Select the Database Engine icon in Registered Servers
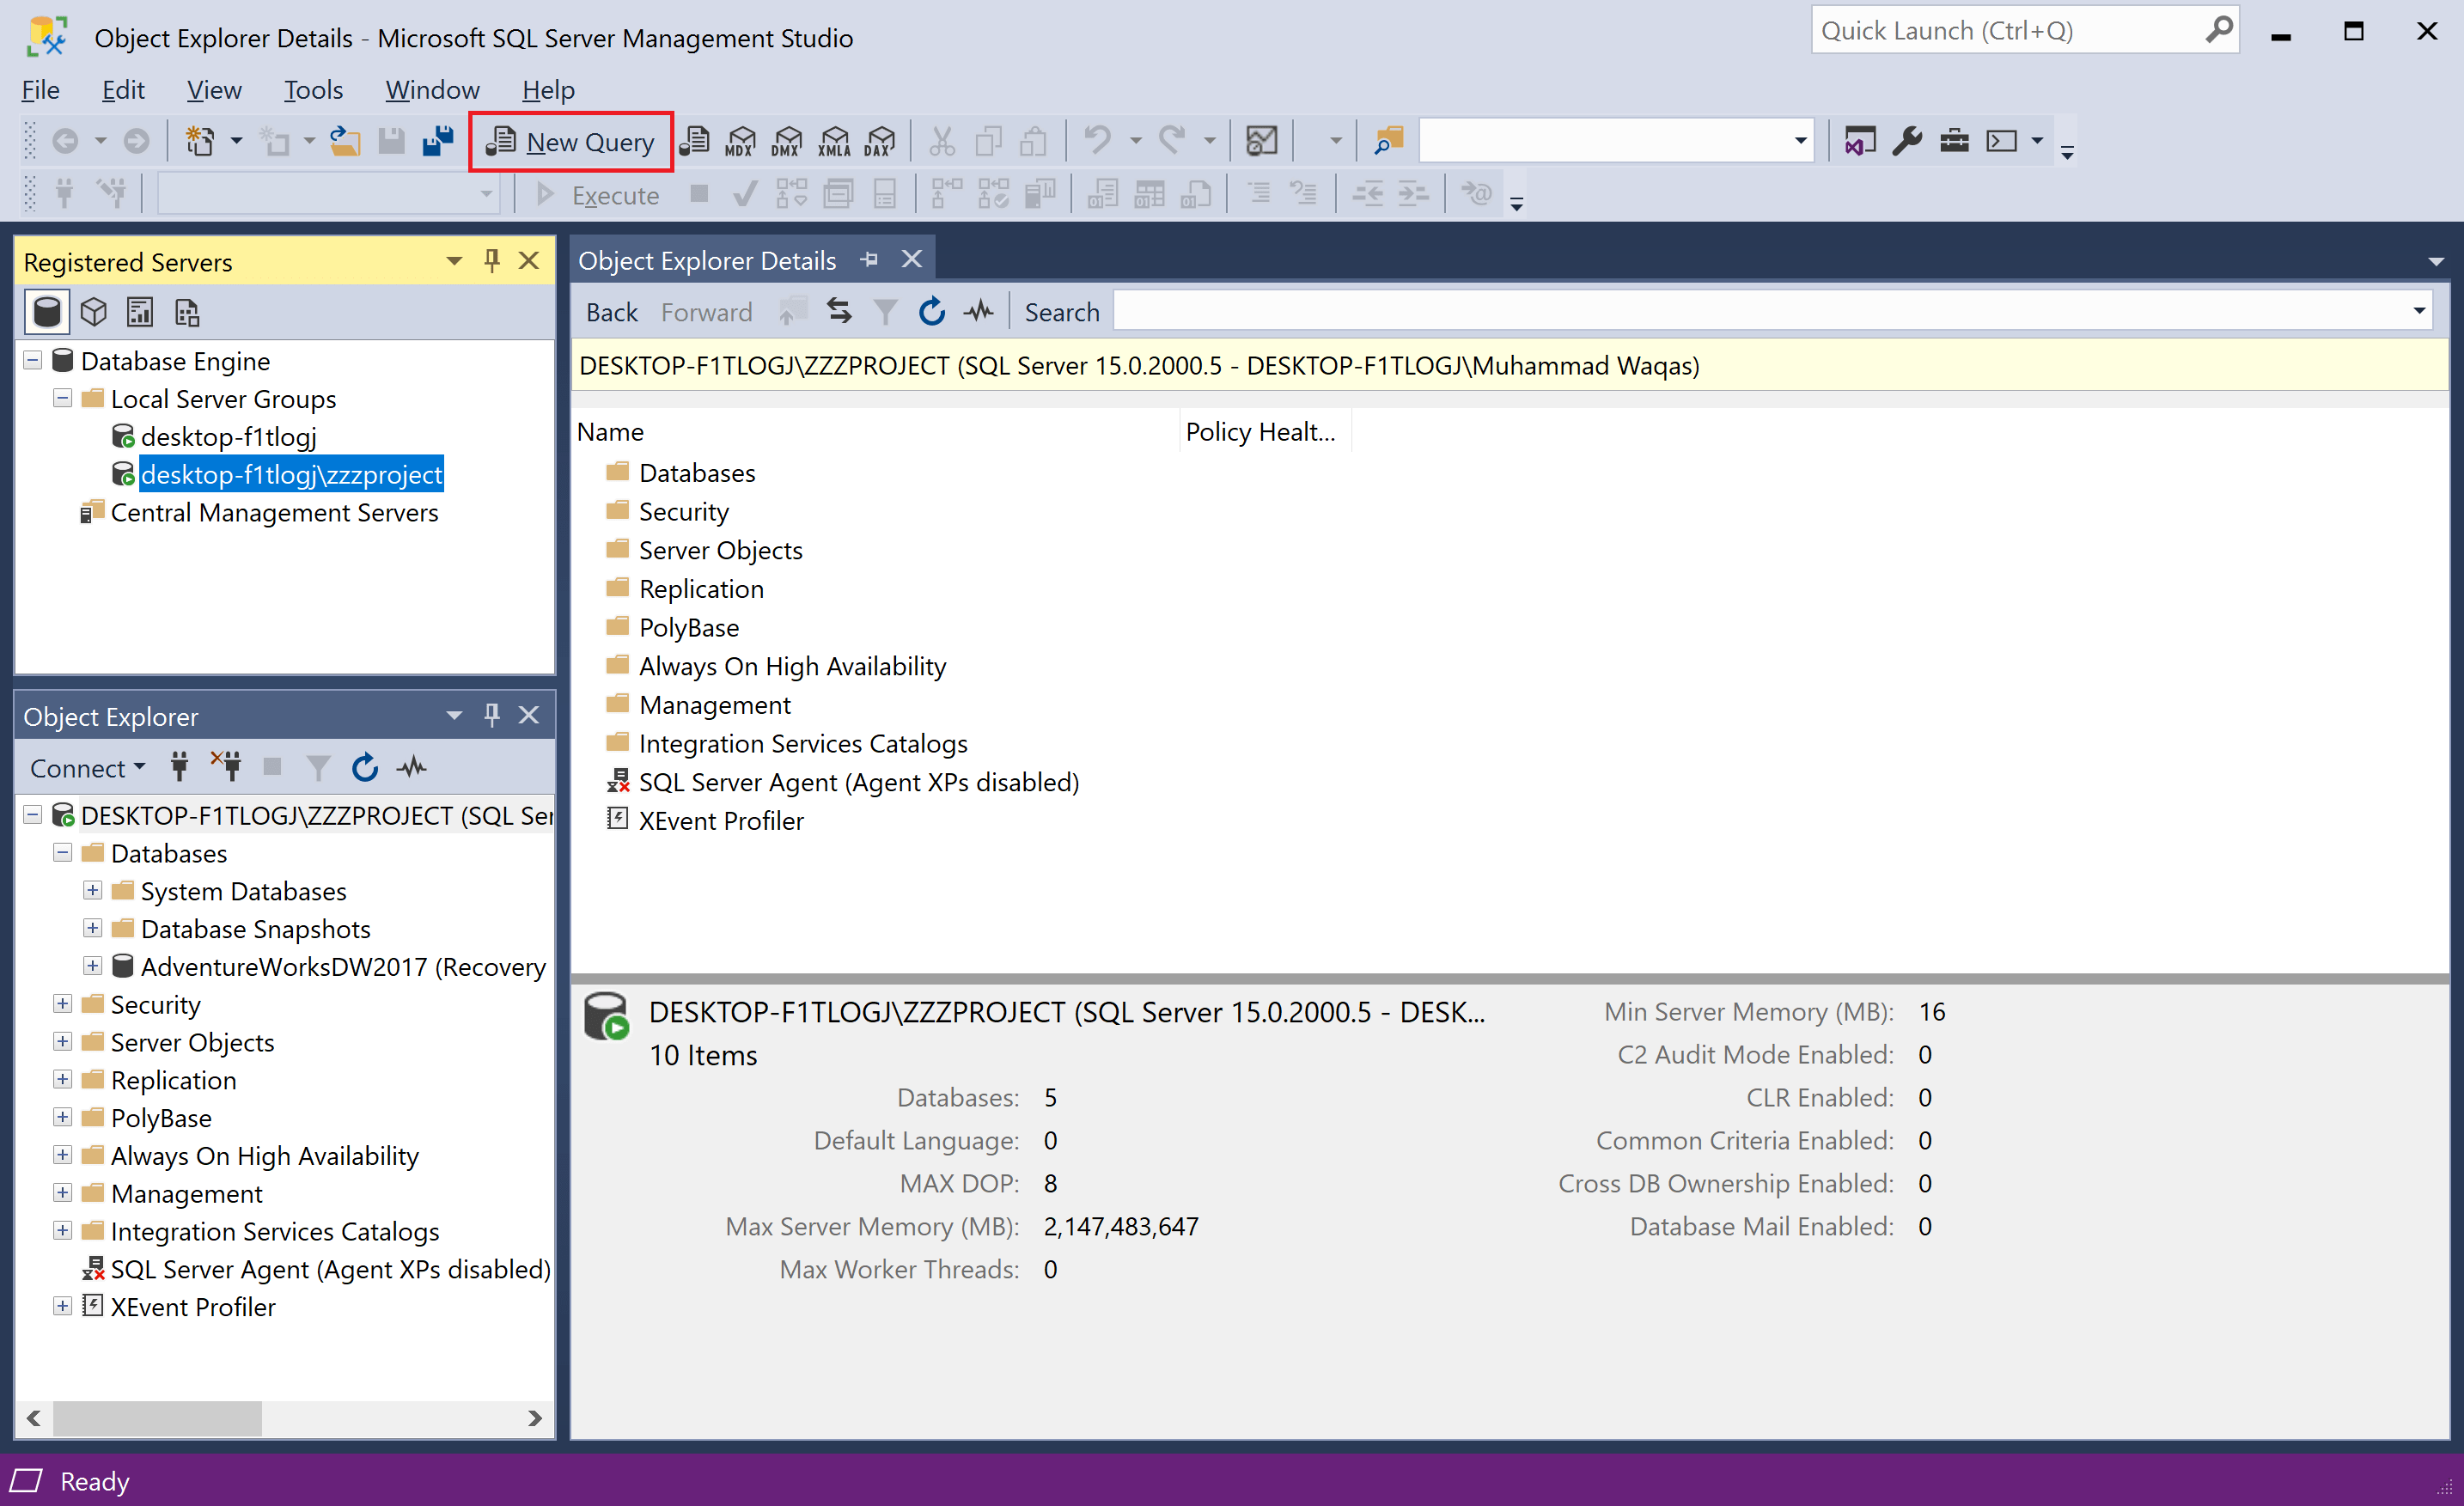The height and width of the screenshot is (1506, 2464). click(46, 311)
